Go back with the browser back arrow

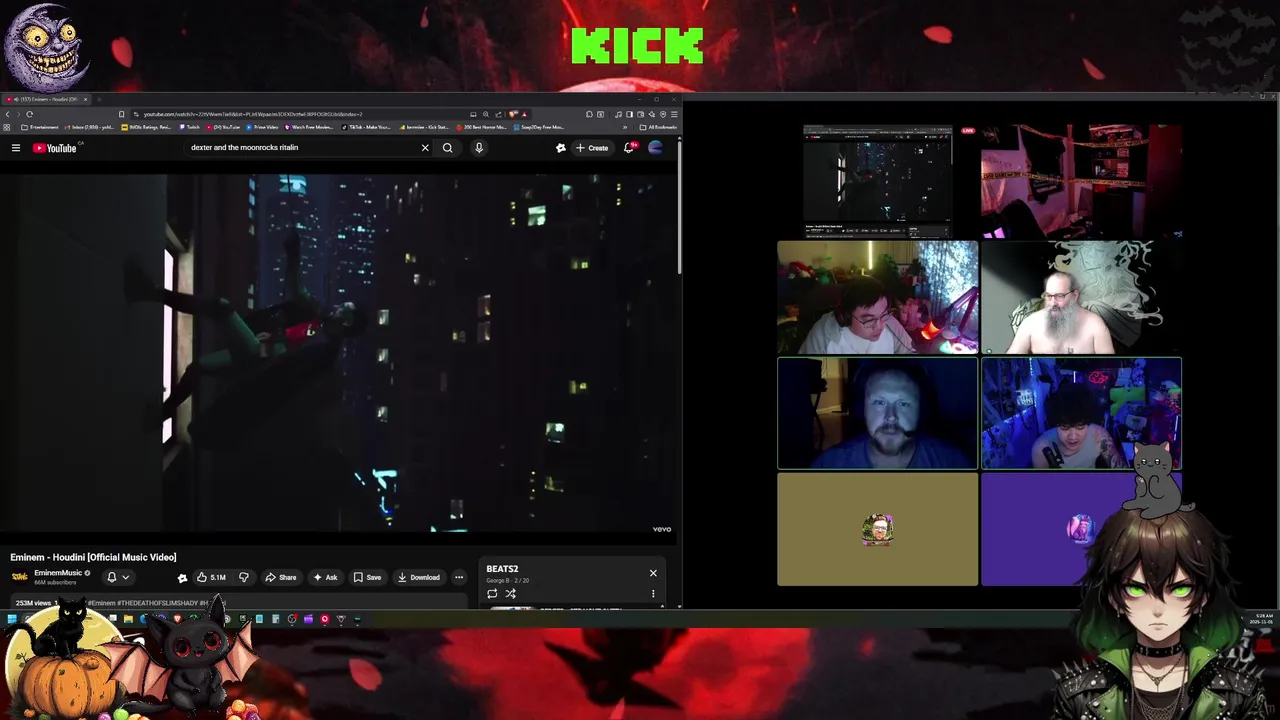pyautogui.click(x=8, y=114)
